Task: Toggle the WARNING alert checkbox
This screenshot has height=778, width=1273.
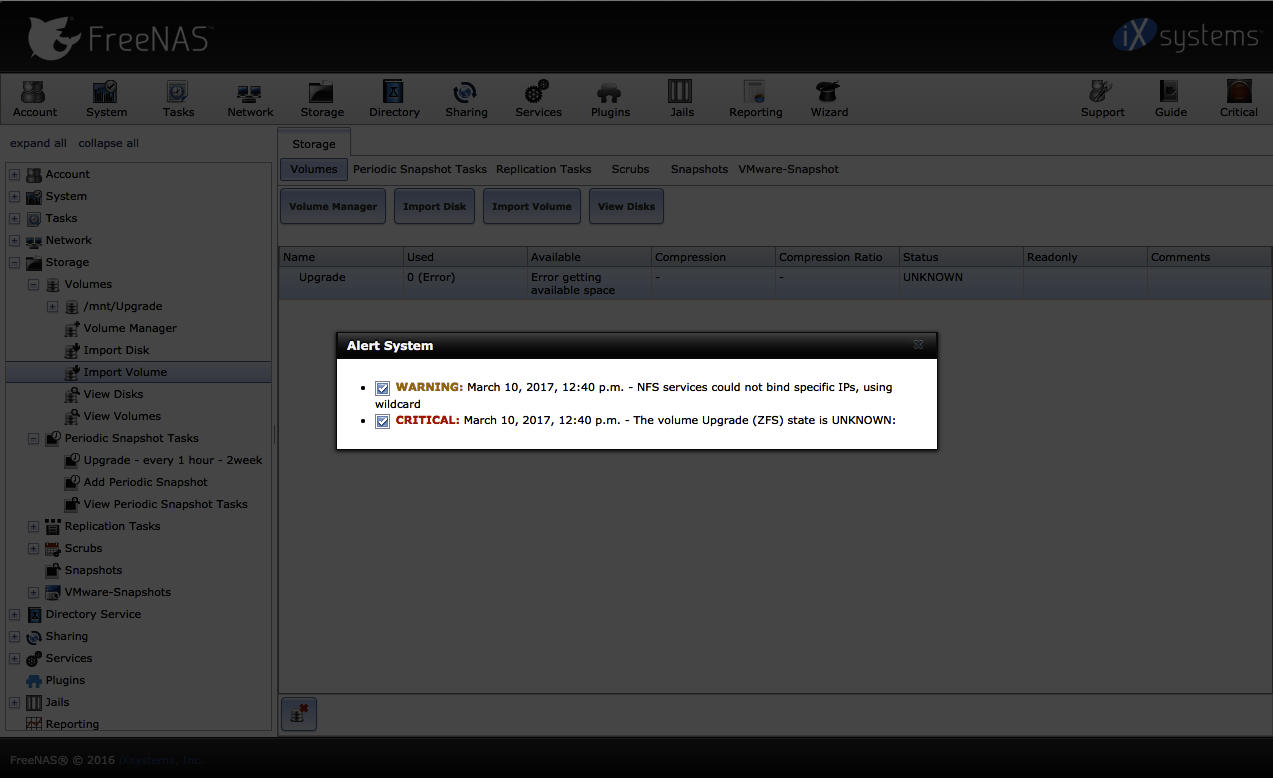Action: tap(382, 388)
